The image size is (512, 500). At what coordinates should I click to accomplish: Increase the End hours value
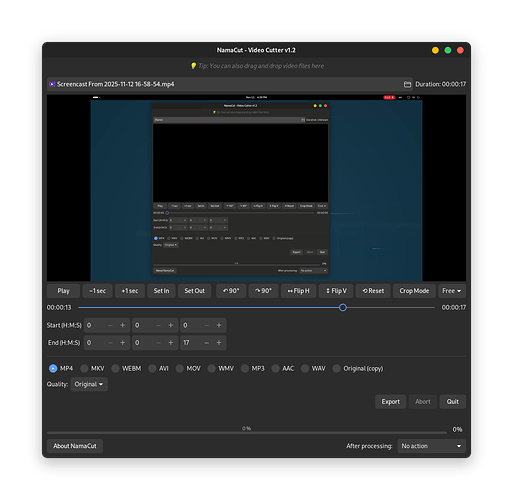[122, 342]
